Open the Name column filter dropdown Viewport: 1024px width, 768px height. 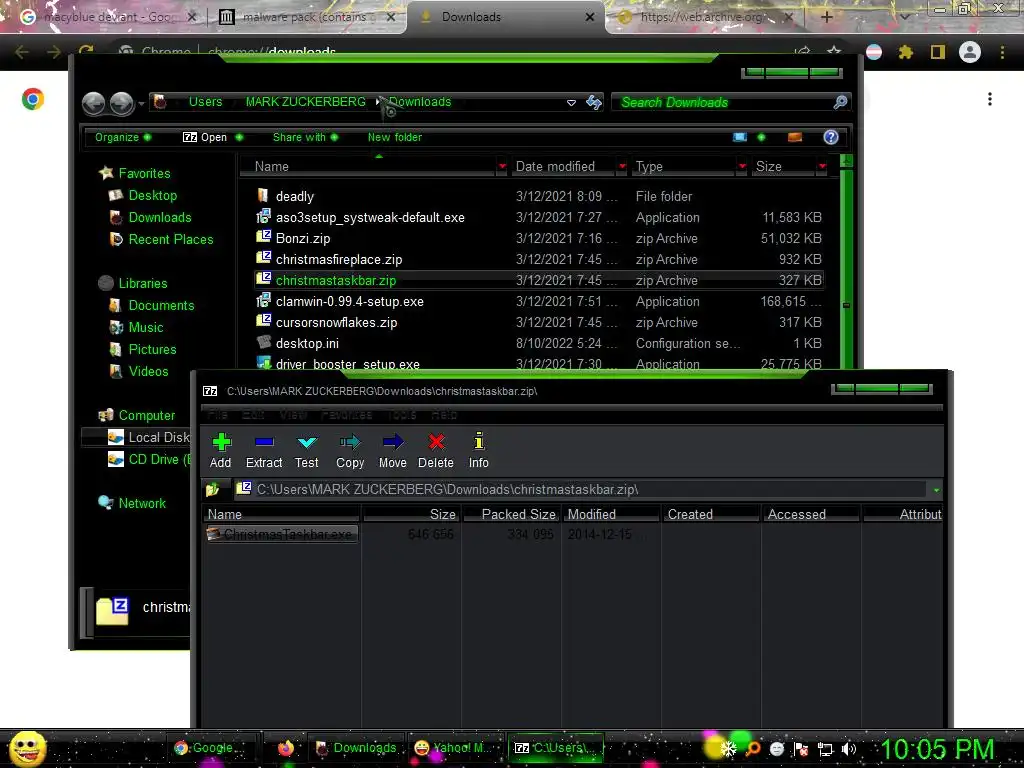click(x=502, y=167)
